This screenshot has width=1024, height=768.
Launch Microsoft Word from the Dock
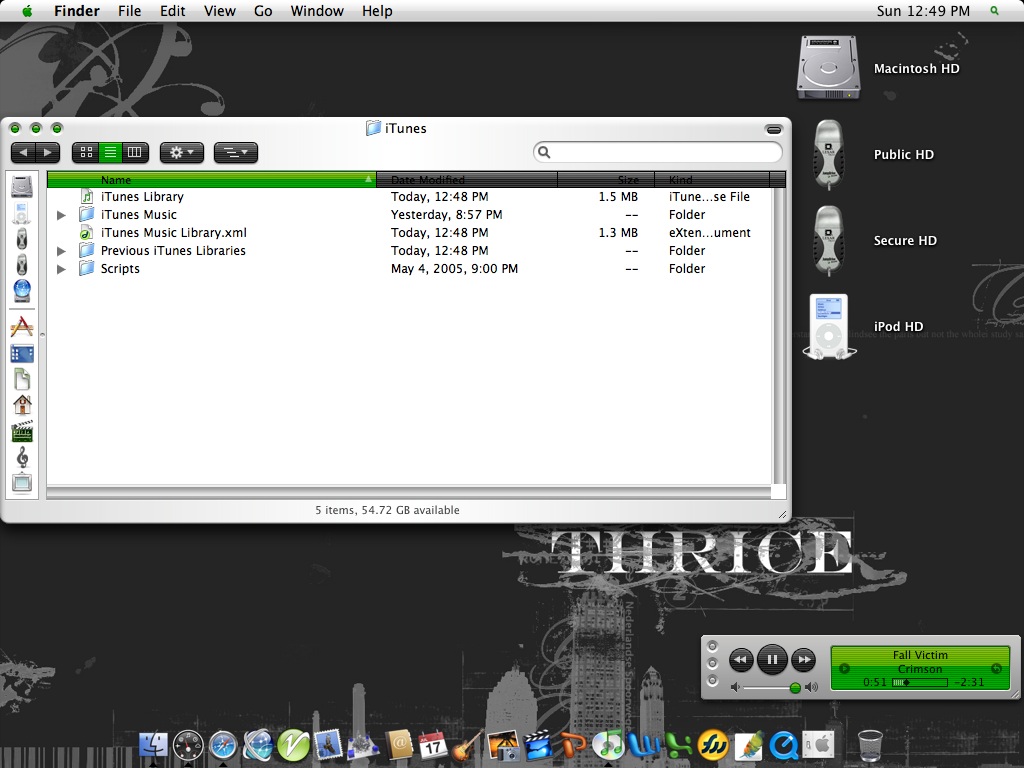[x=643, y=746]
